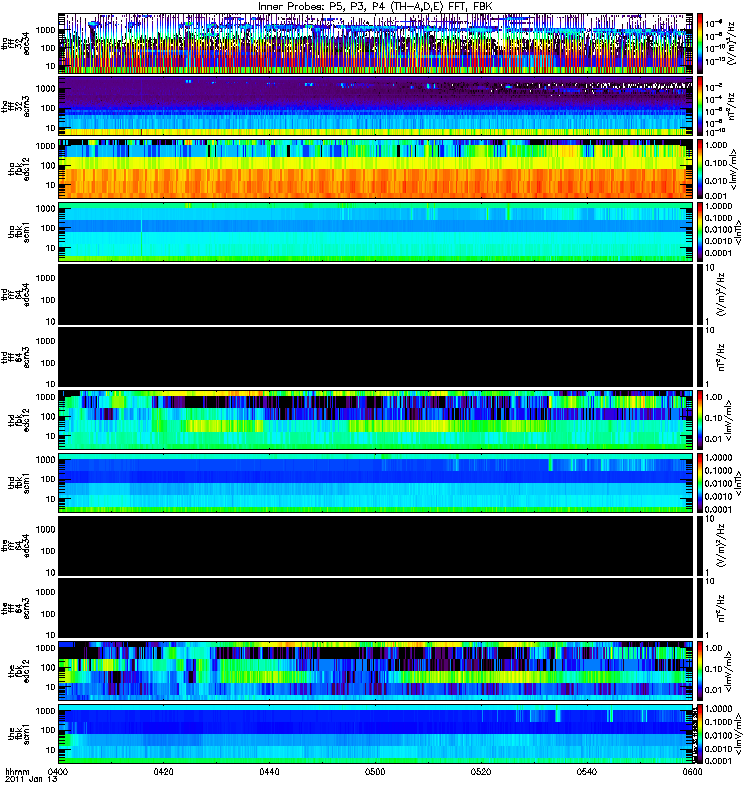Click the color bar beside thd fbk scm1 panel
The height and width of the screenshot is (800, 750).
pyautogui.click(x=701, y=483)
